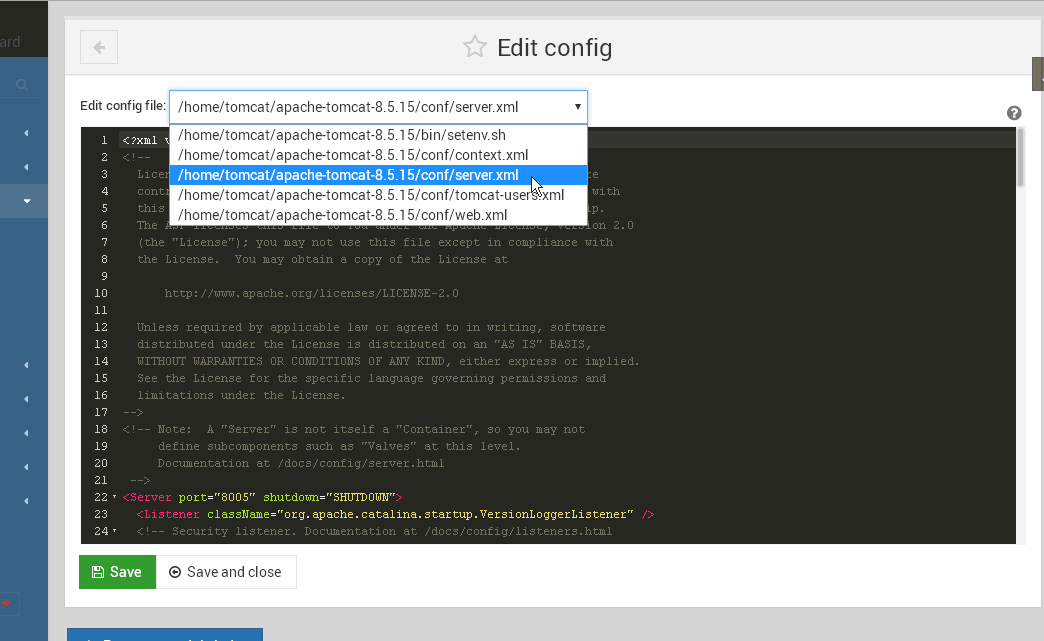The image size is (1044, 641).
Task: Collapse the expanded sidebar menu caret
Action: [27, 200]
